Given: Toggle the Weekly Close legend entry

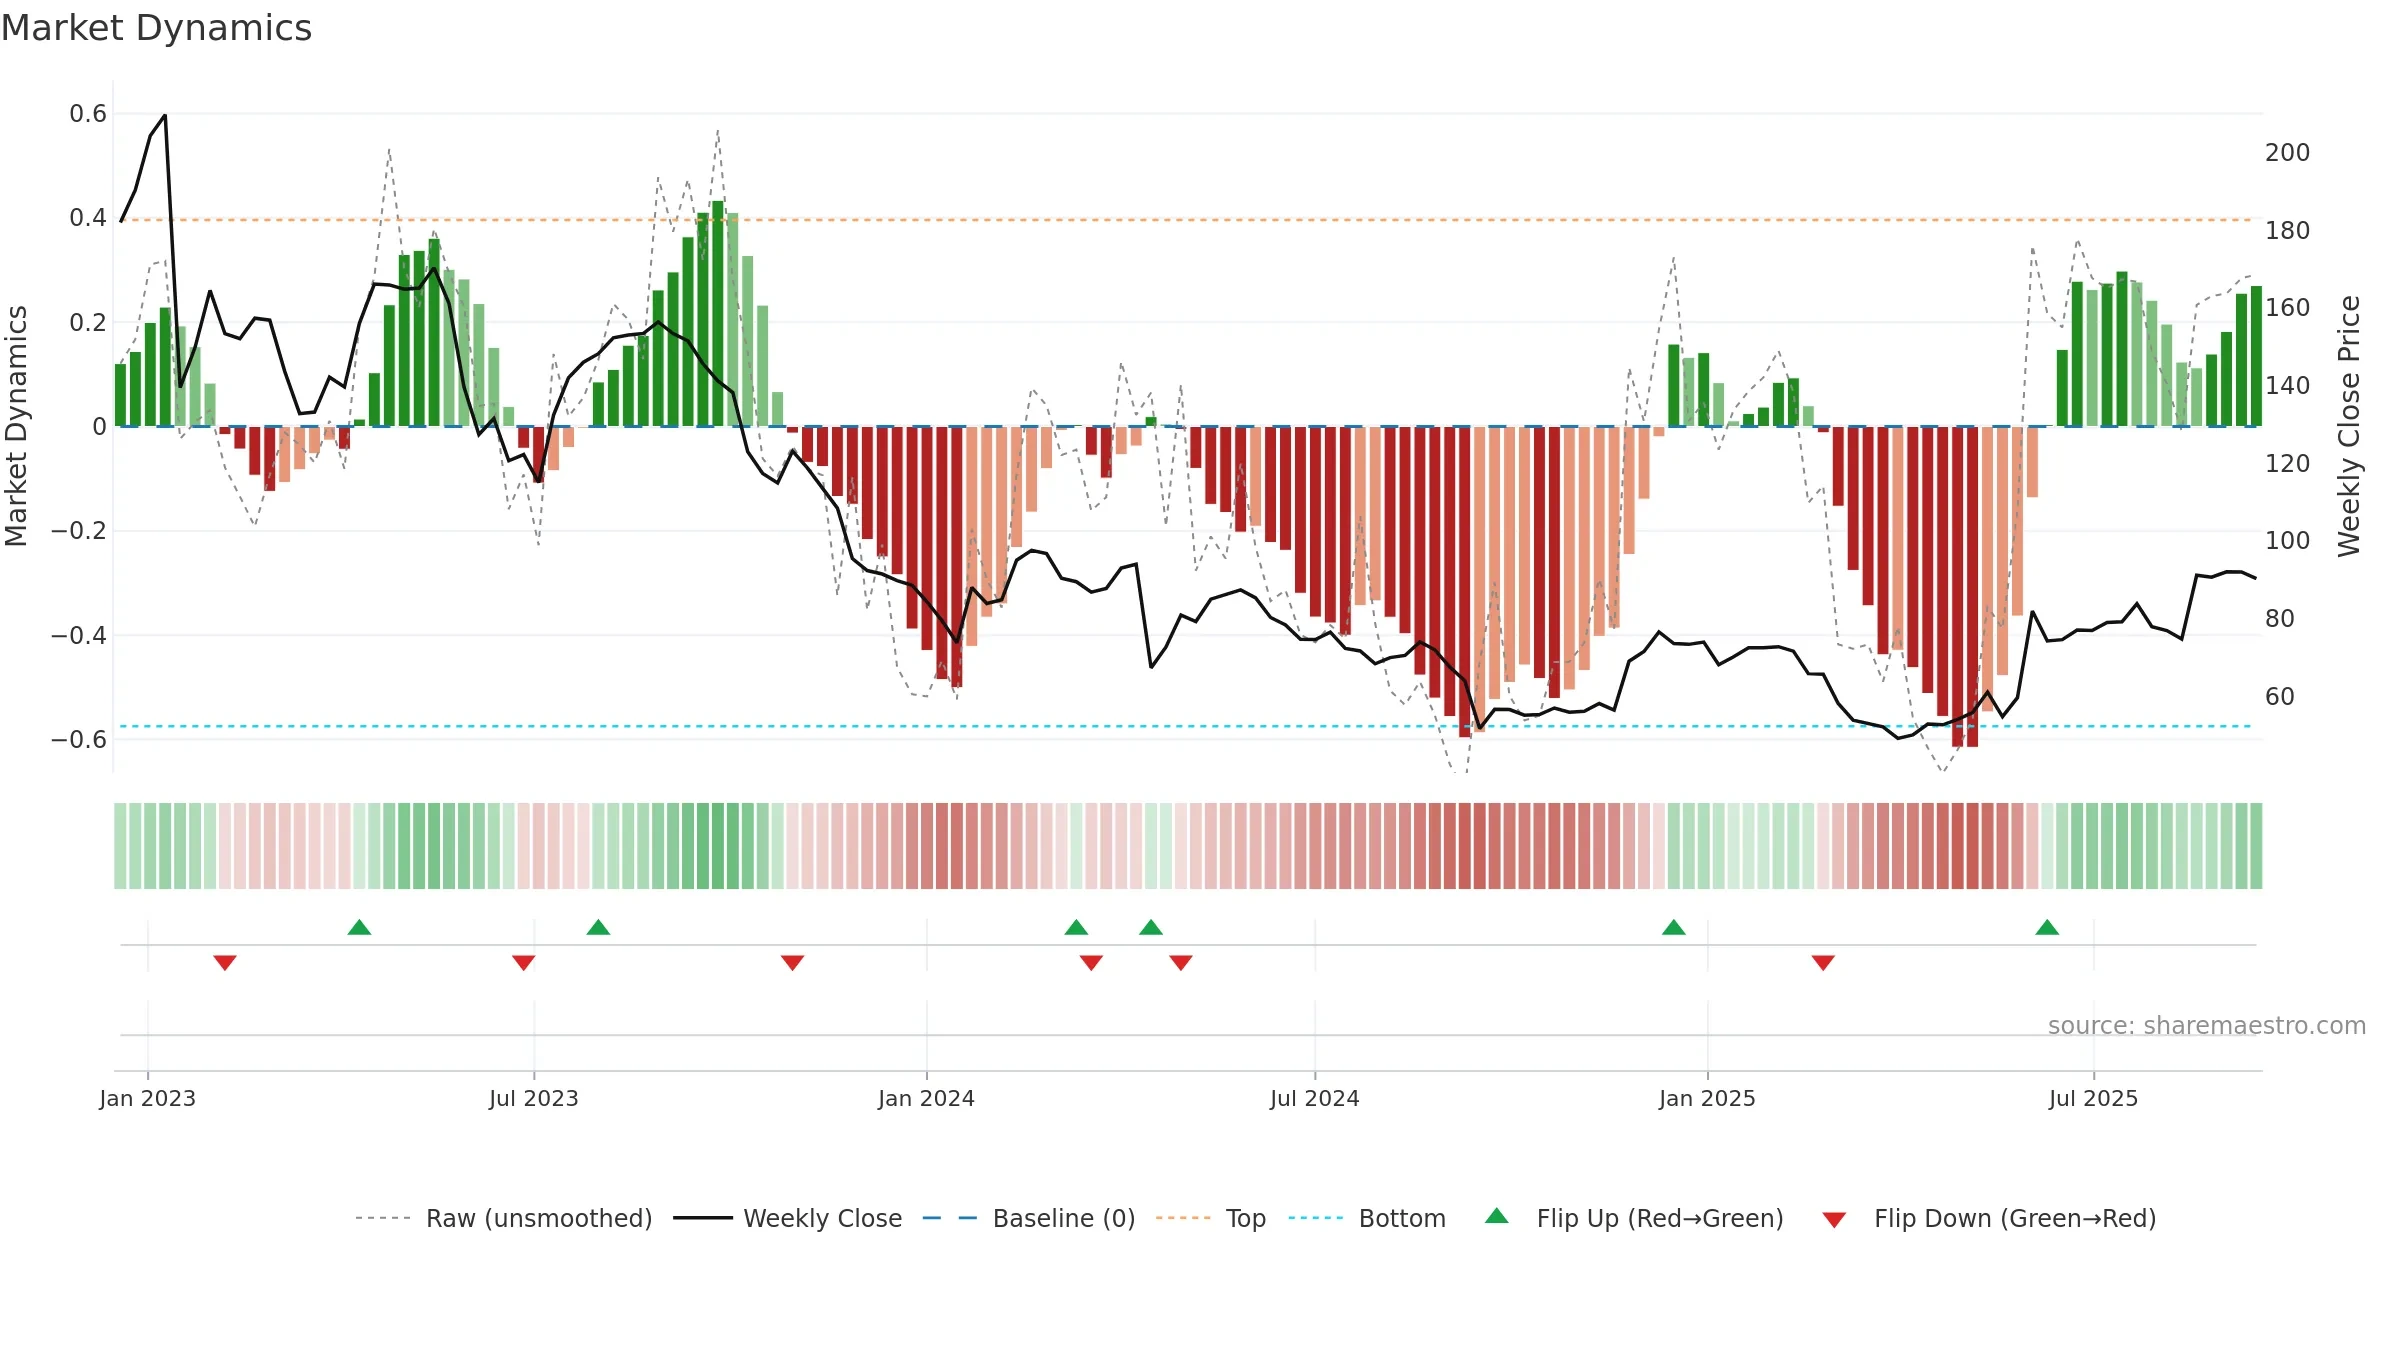Looking at the screenshot, I should tap(788, 1218).
